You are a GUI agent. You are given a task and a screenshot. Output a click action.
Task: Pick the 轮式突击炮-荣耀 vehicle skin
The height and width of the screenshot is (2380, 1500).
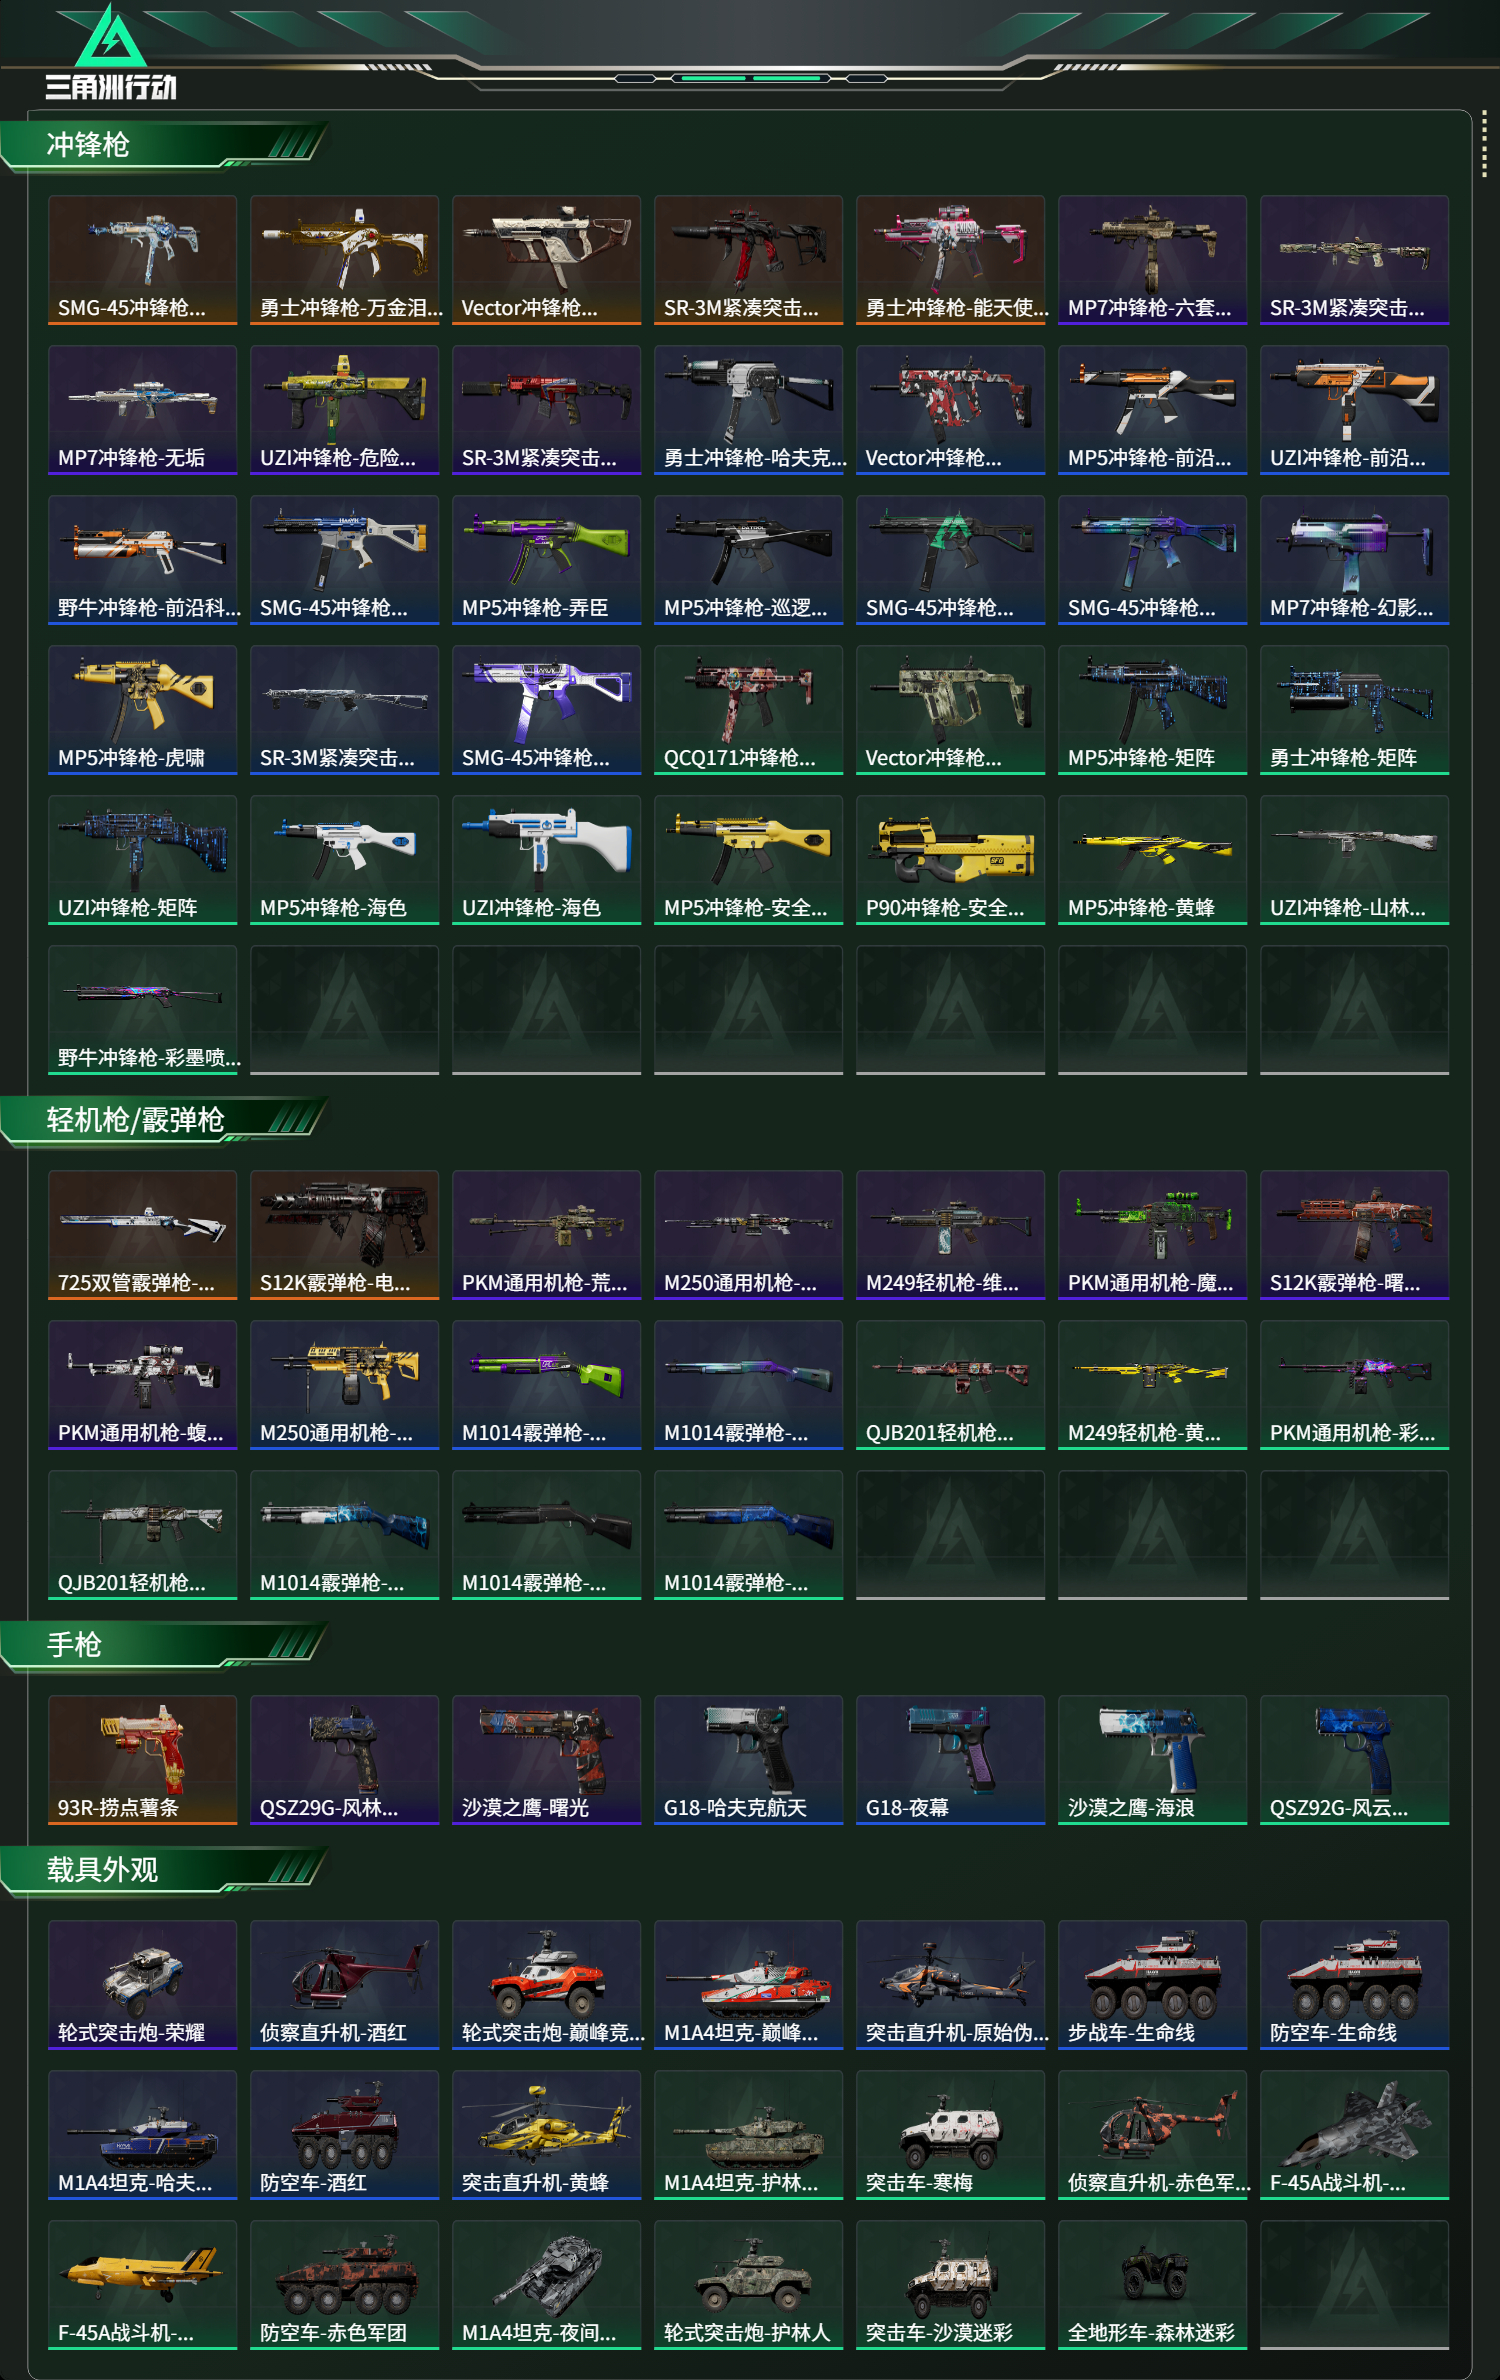click(142, 1985)
